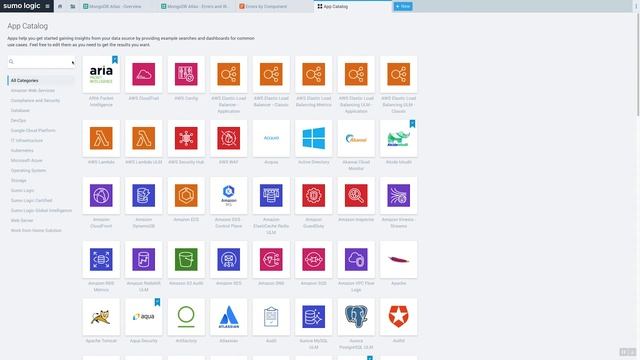Open AWS Elastic Load Balancing Metrics tile
640x360 pixels.
[x=313, y=74]
